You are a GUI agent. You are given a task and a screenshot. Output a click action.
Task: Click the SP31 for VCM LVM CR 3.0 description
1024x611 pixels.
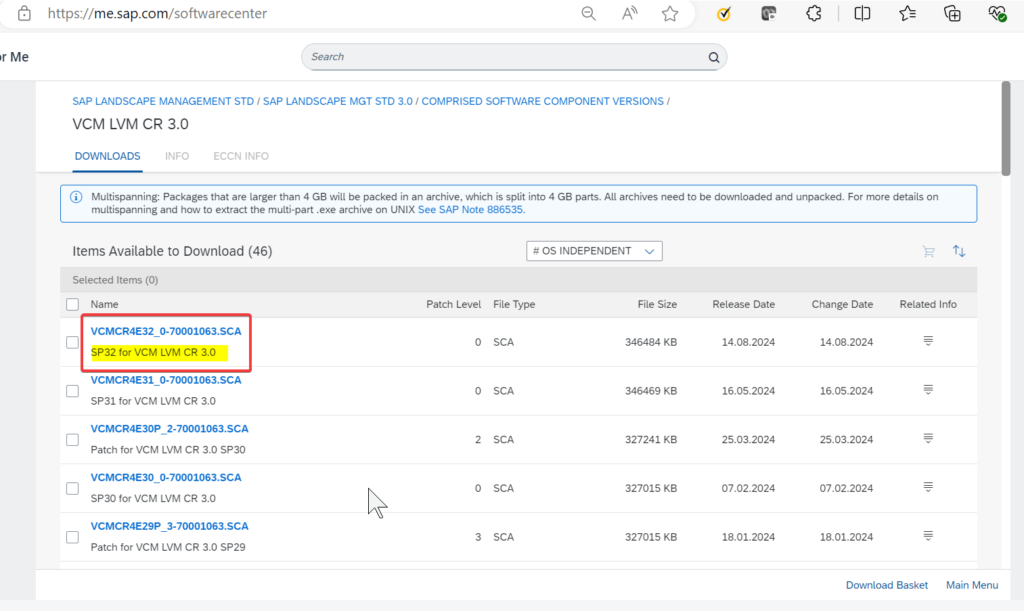click(x=153, y=401)
